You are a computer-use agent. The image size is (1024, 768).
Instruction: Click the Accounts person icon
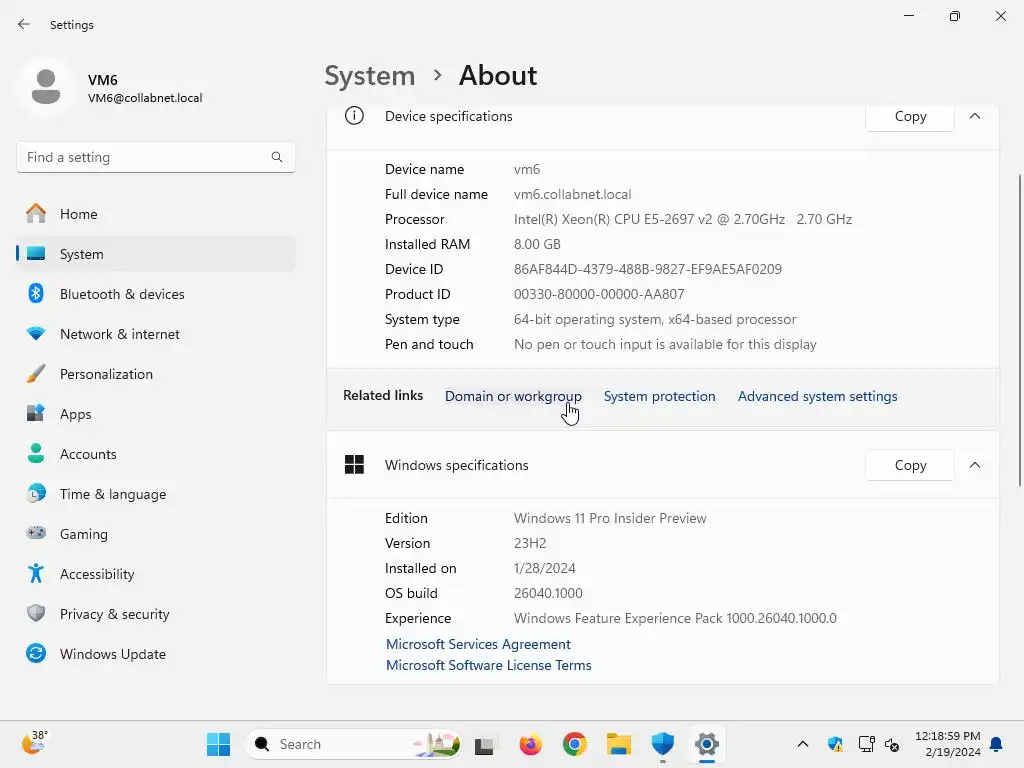click(x=36, y=454)
